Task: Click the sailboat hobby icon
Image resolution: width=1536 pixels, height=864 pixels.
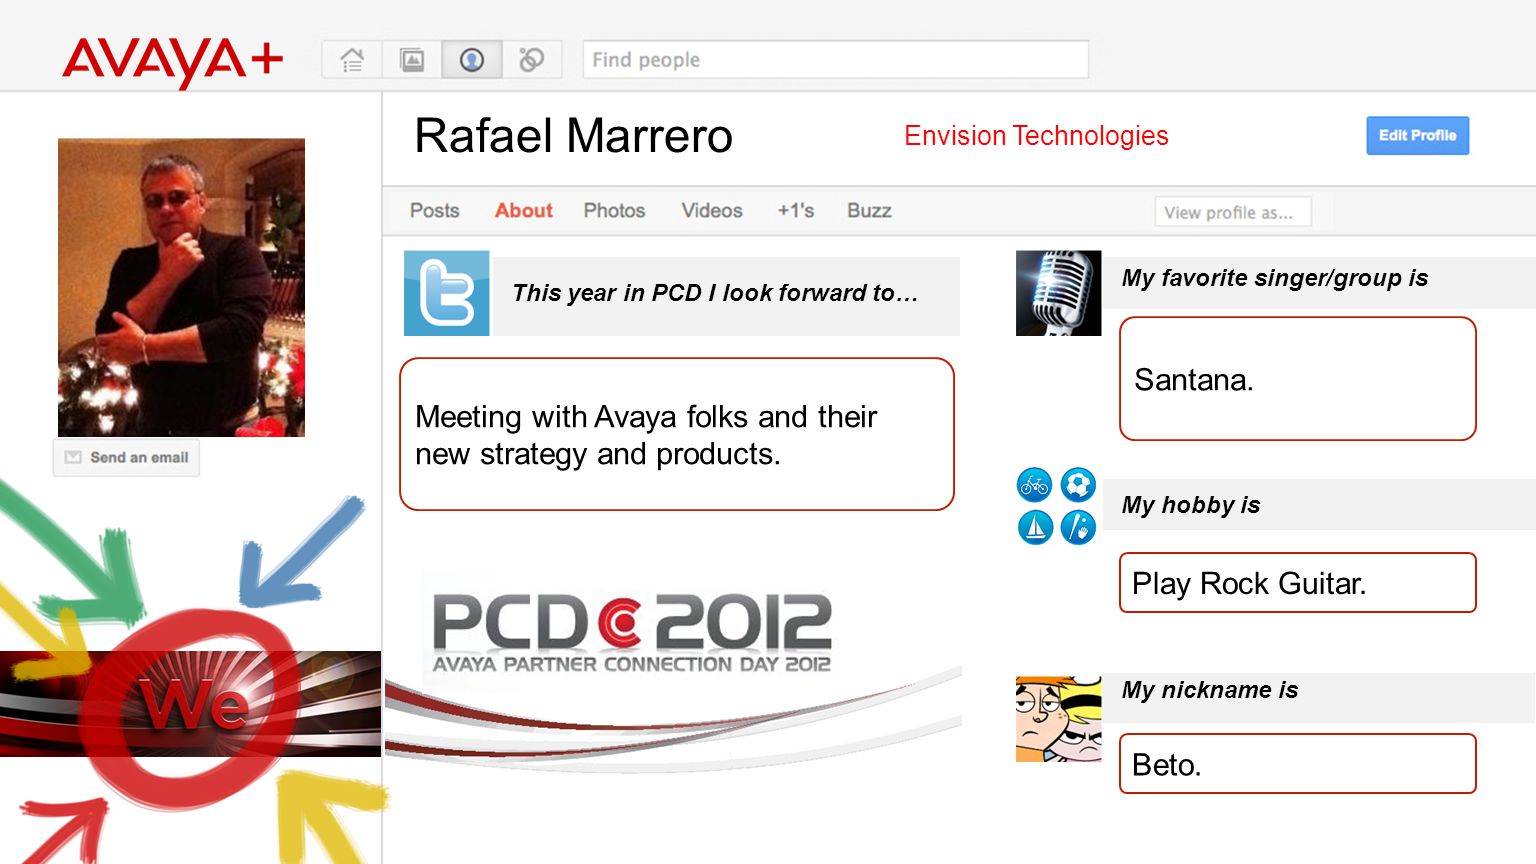Action: (x=1035, y=527)
